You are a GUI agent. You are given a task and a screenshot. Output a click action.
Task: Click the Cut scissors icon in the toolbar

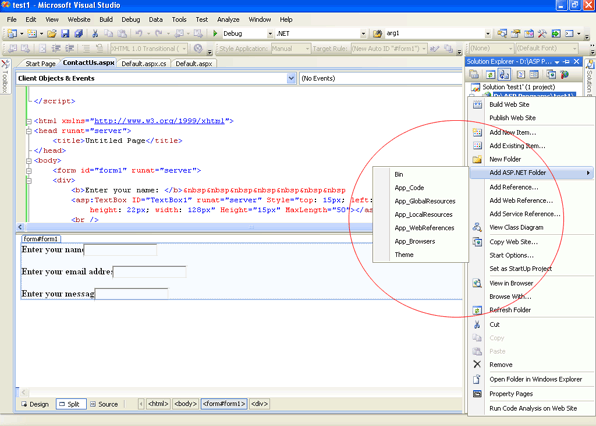95,34
